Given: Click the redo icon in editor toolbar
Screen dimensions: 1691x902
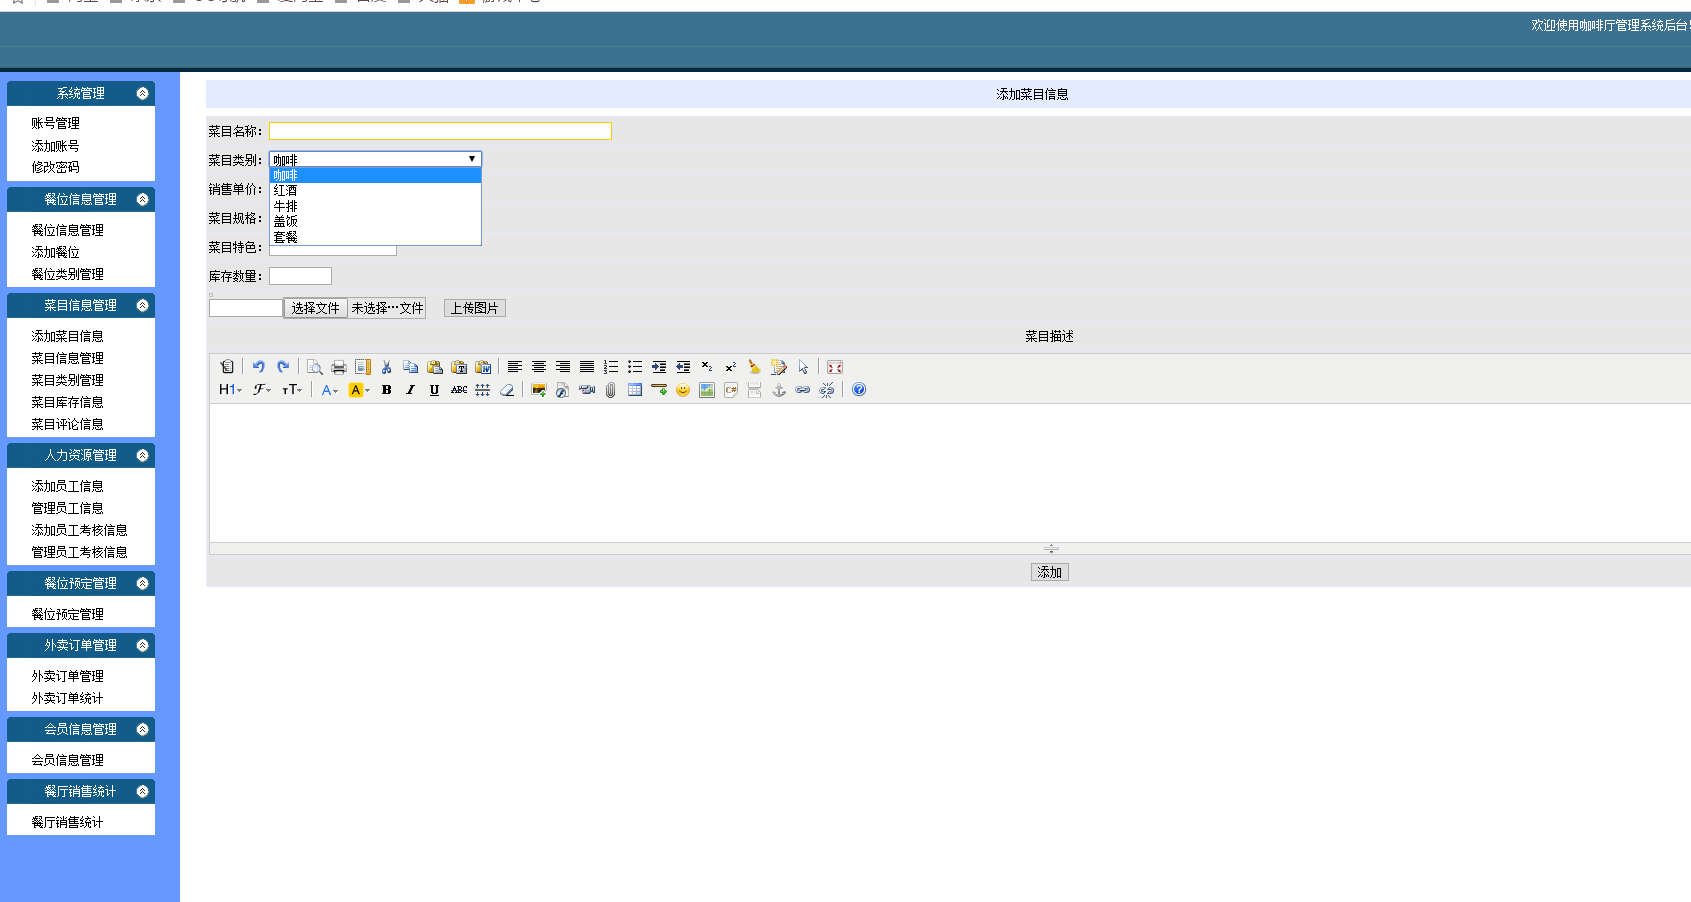Looking at the screenshot, I should tap(283, 367).
